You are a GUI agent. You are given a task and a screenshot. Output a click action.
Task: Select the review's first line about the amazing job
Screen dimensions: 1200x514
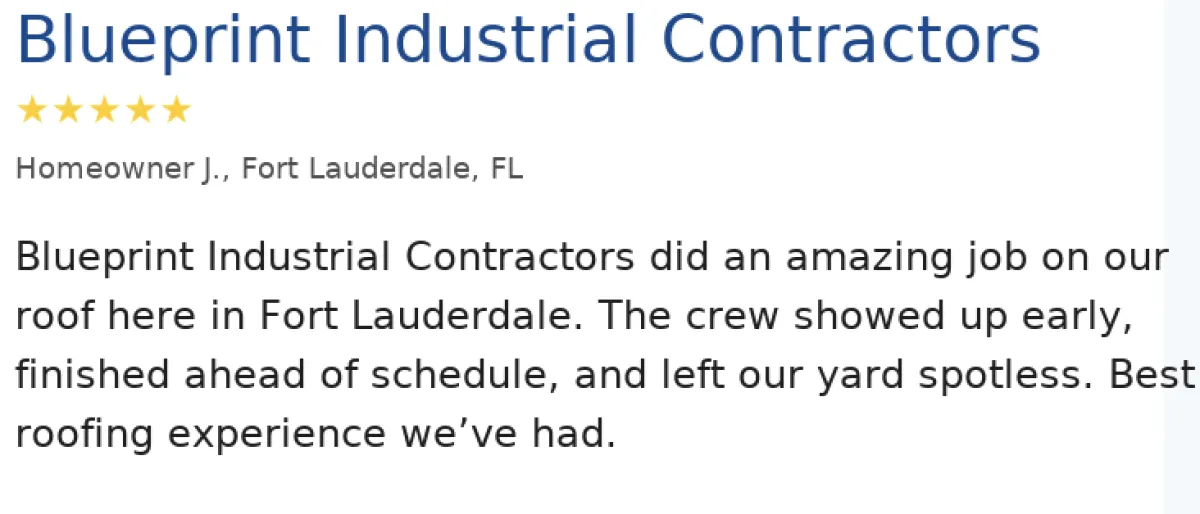coord(592,259)
